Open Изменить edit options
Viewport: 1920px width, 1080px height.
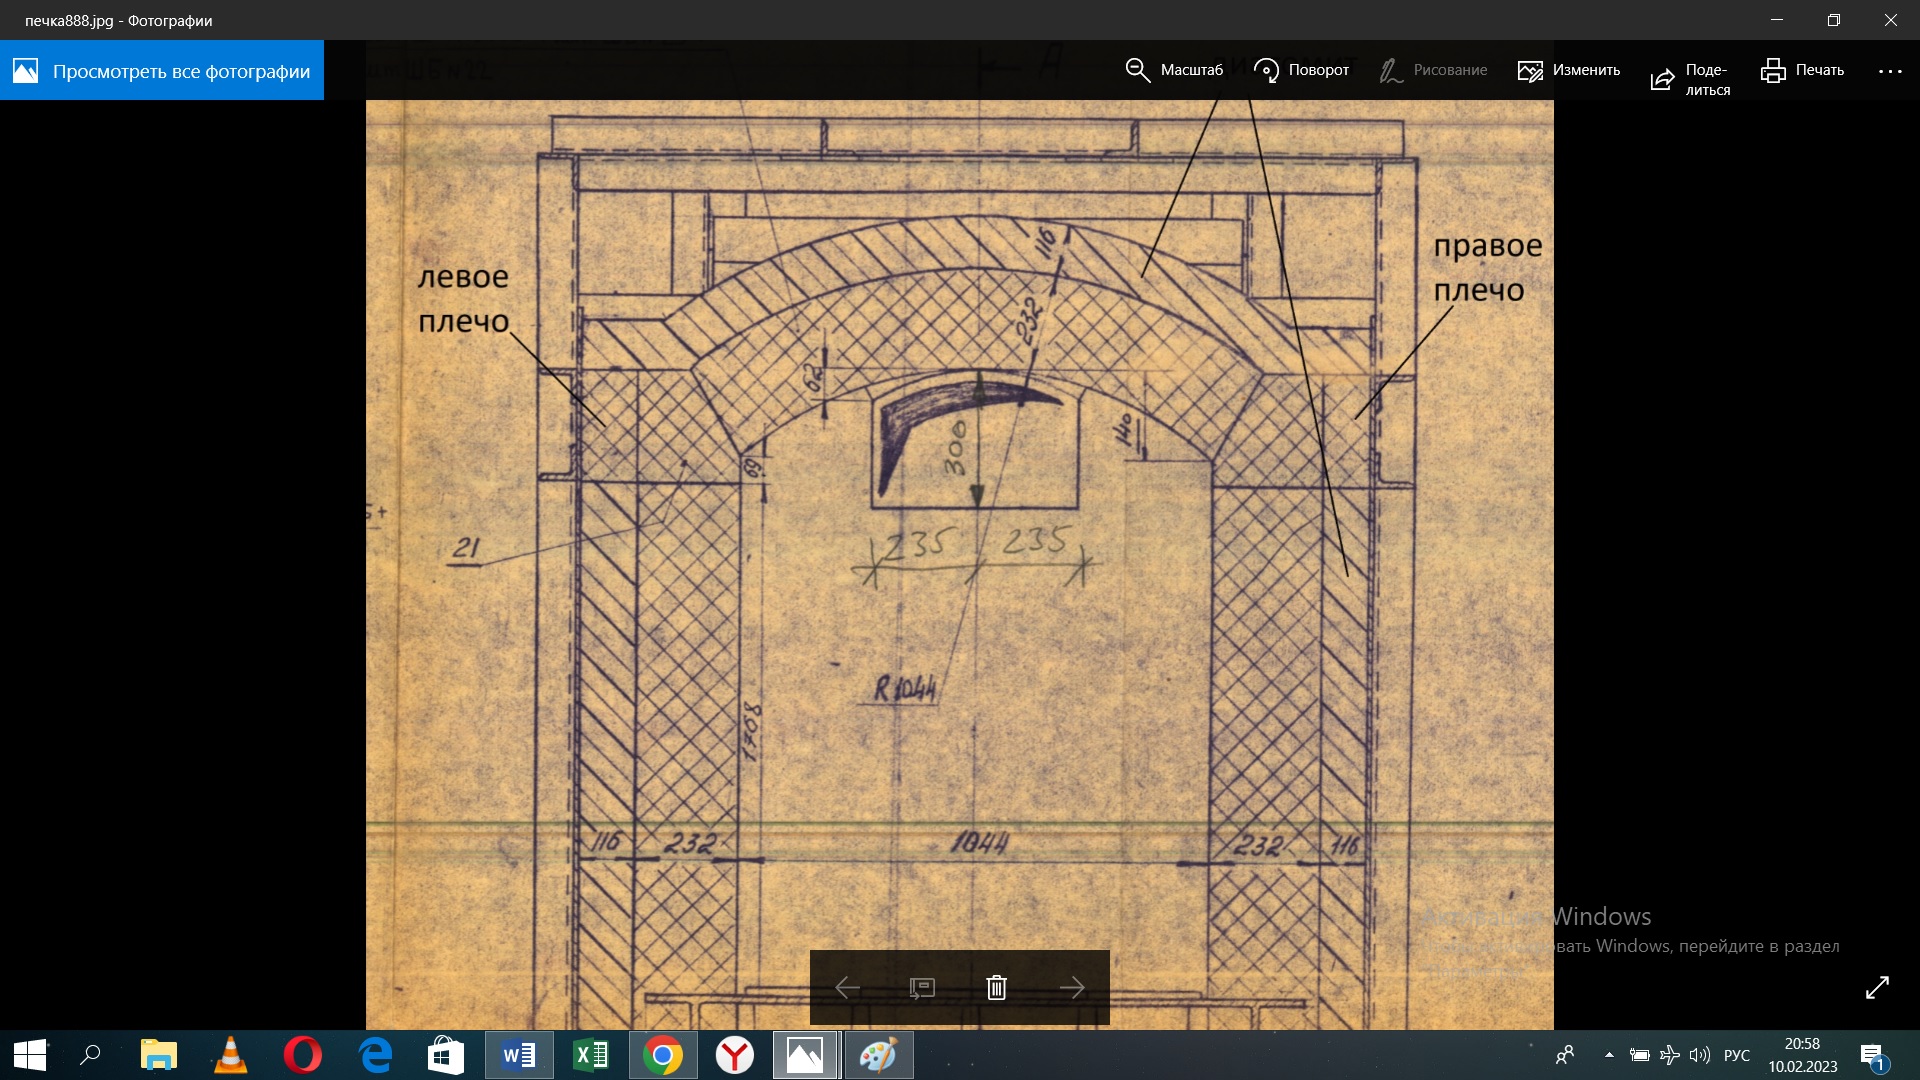tap(1568, 70)
